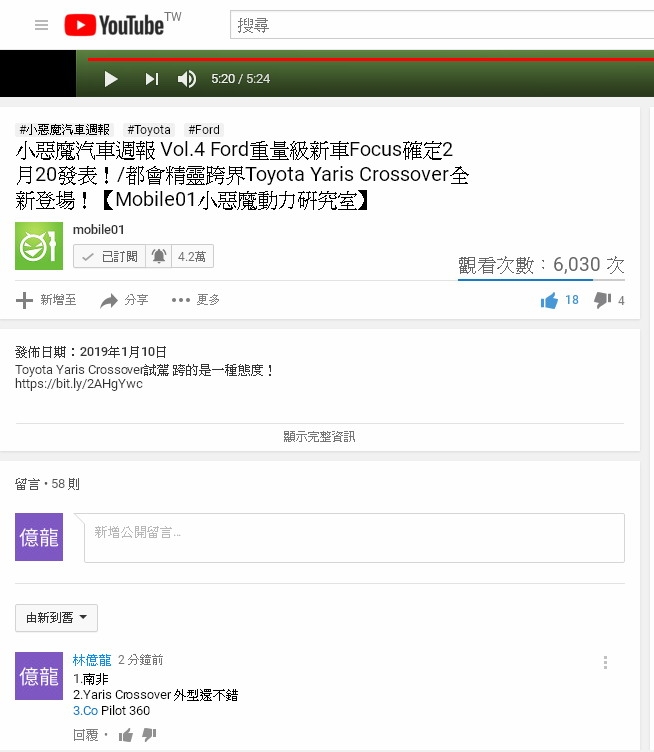Image resolution: width=654 pixels, height=752 pixels.
Task: Click the 新增公開留言 comment box
Action: (x=354, y=538)
